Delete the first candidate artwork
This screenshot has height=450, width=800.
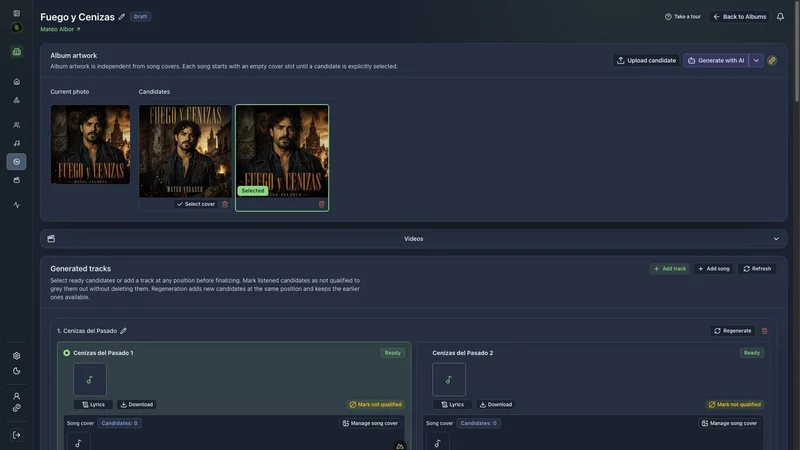tap(225, 204)
